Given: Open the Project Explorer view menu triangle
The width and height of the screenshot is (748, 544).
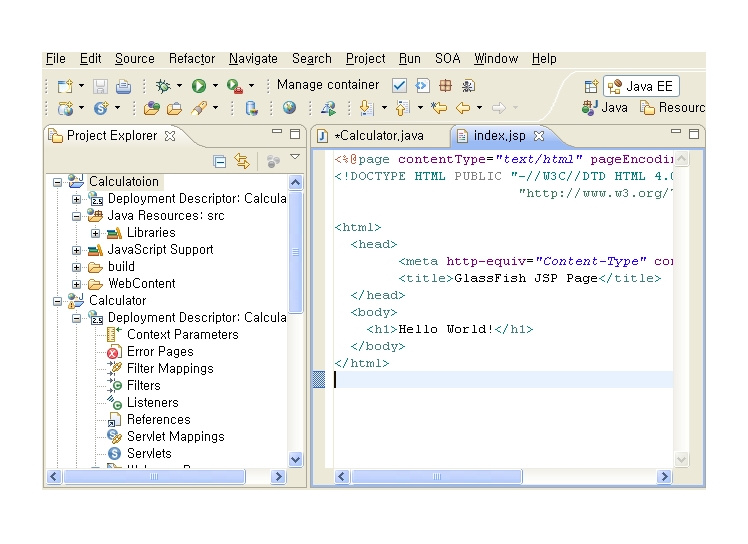Looking at the screenshot, I should (x=295, y=158).
